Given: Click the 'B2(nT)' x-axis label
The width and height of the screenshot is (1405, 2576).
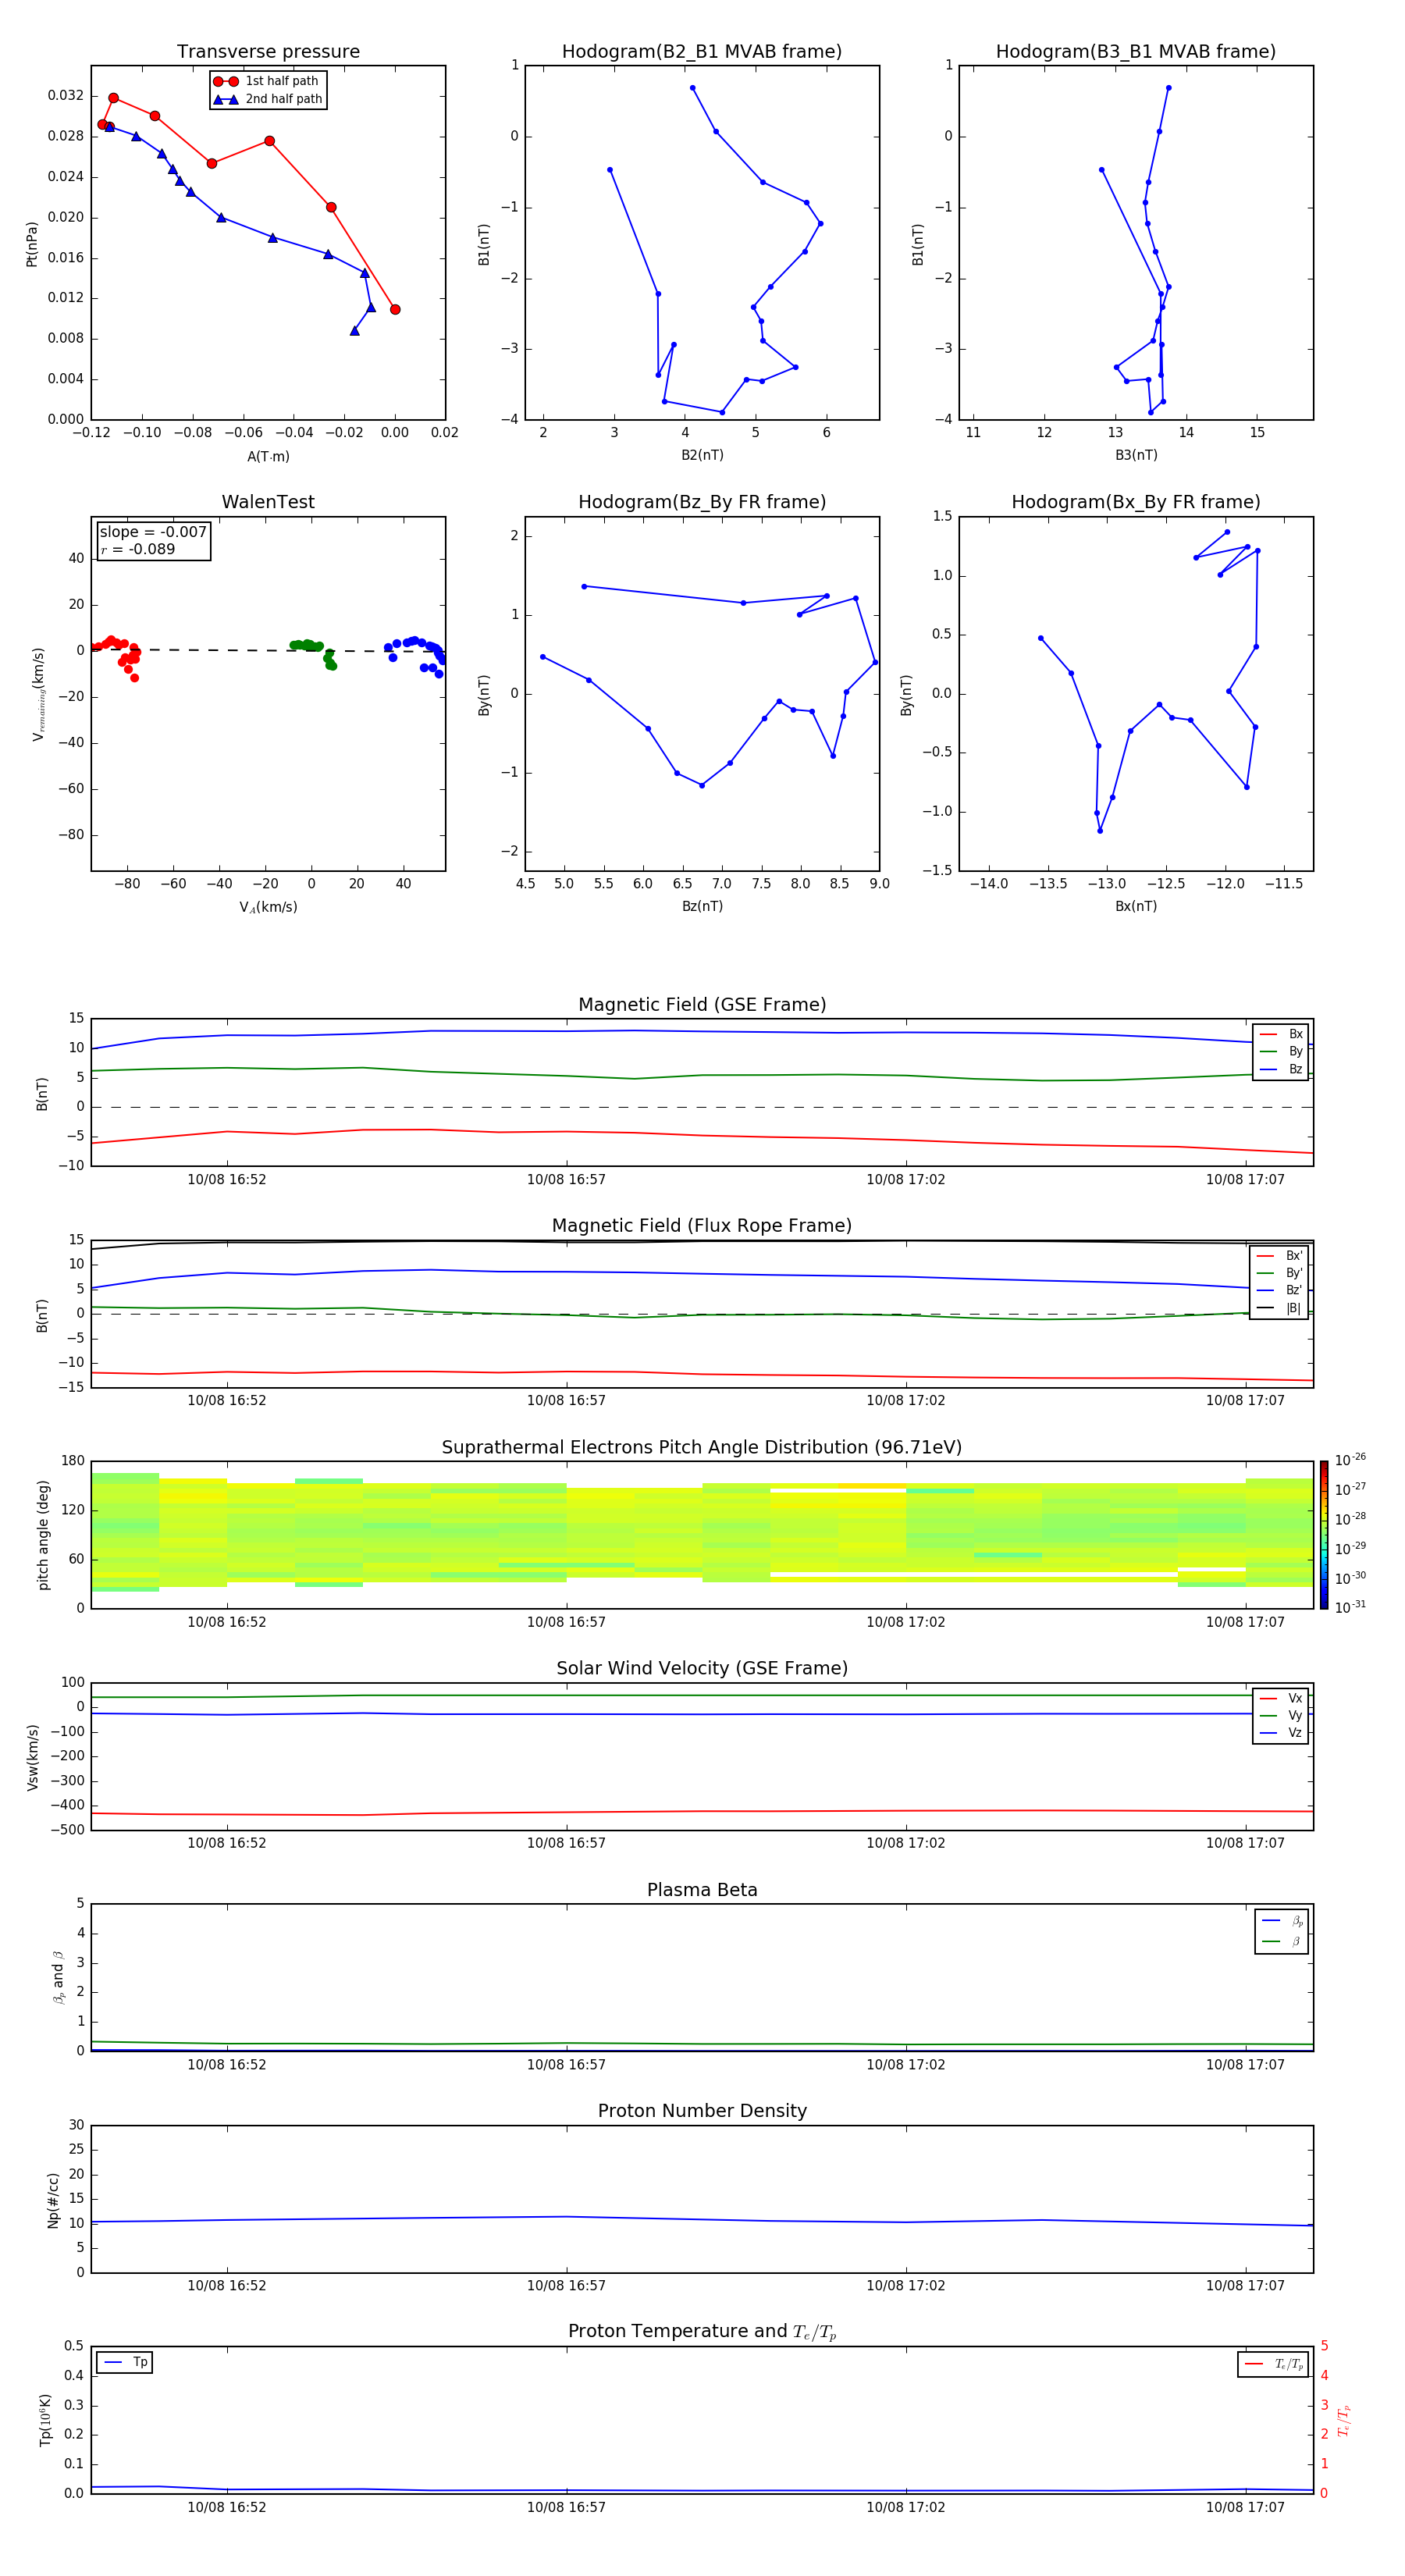Looking at the screenshot, I should click(702, 455).
